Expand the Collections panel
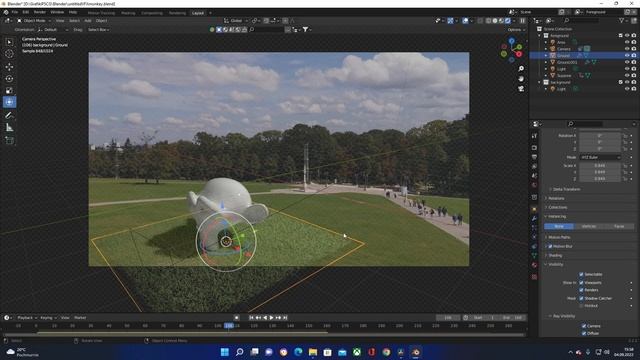The image size is (640, 360). point(558,207)
